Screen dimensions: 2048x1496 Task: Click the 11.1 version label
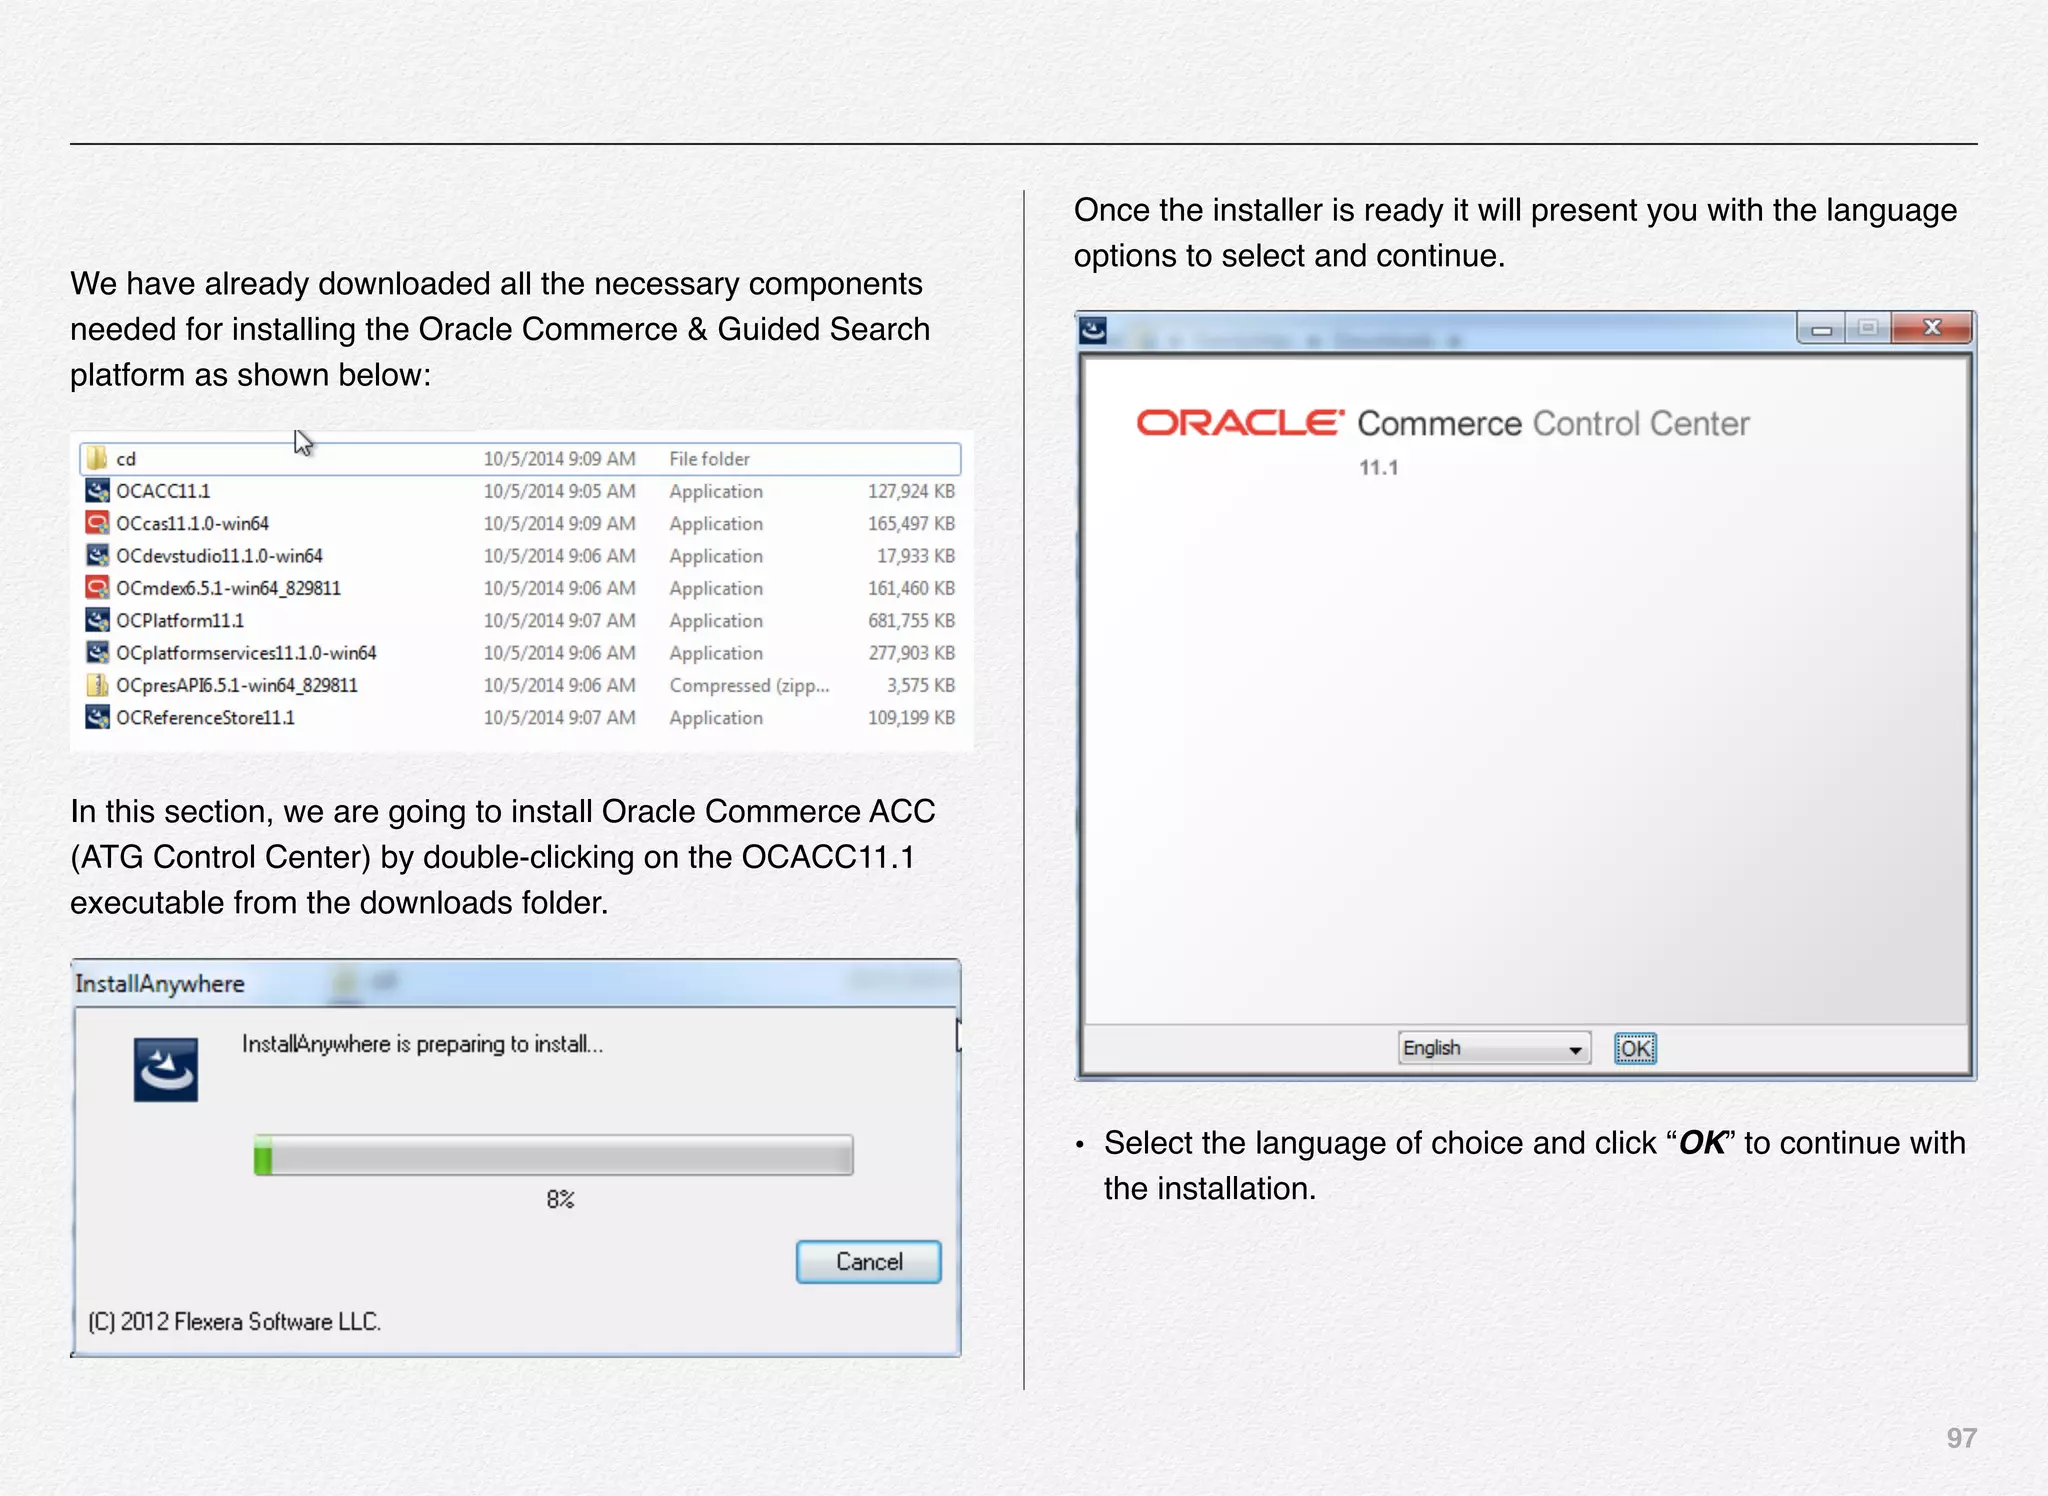coord(1378,467)
